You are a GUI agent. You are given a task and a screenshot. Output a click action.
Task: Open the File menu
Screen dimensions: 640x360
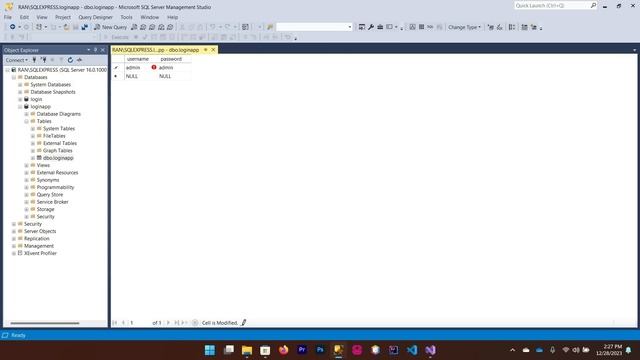pos(8,17)
